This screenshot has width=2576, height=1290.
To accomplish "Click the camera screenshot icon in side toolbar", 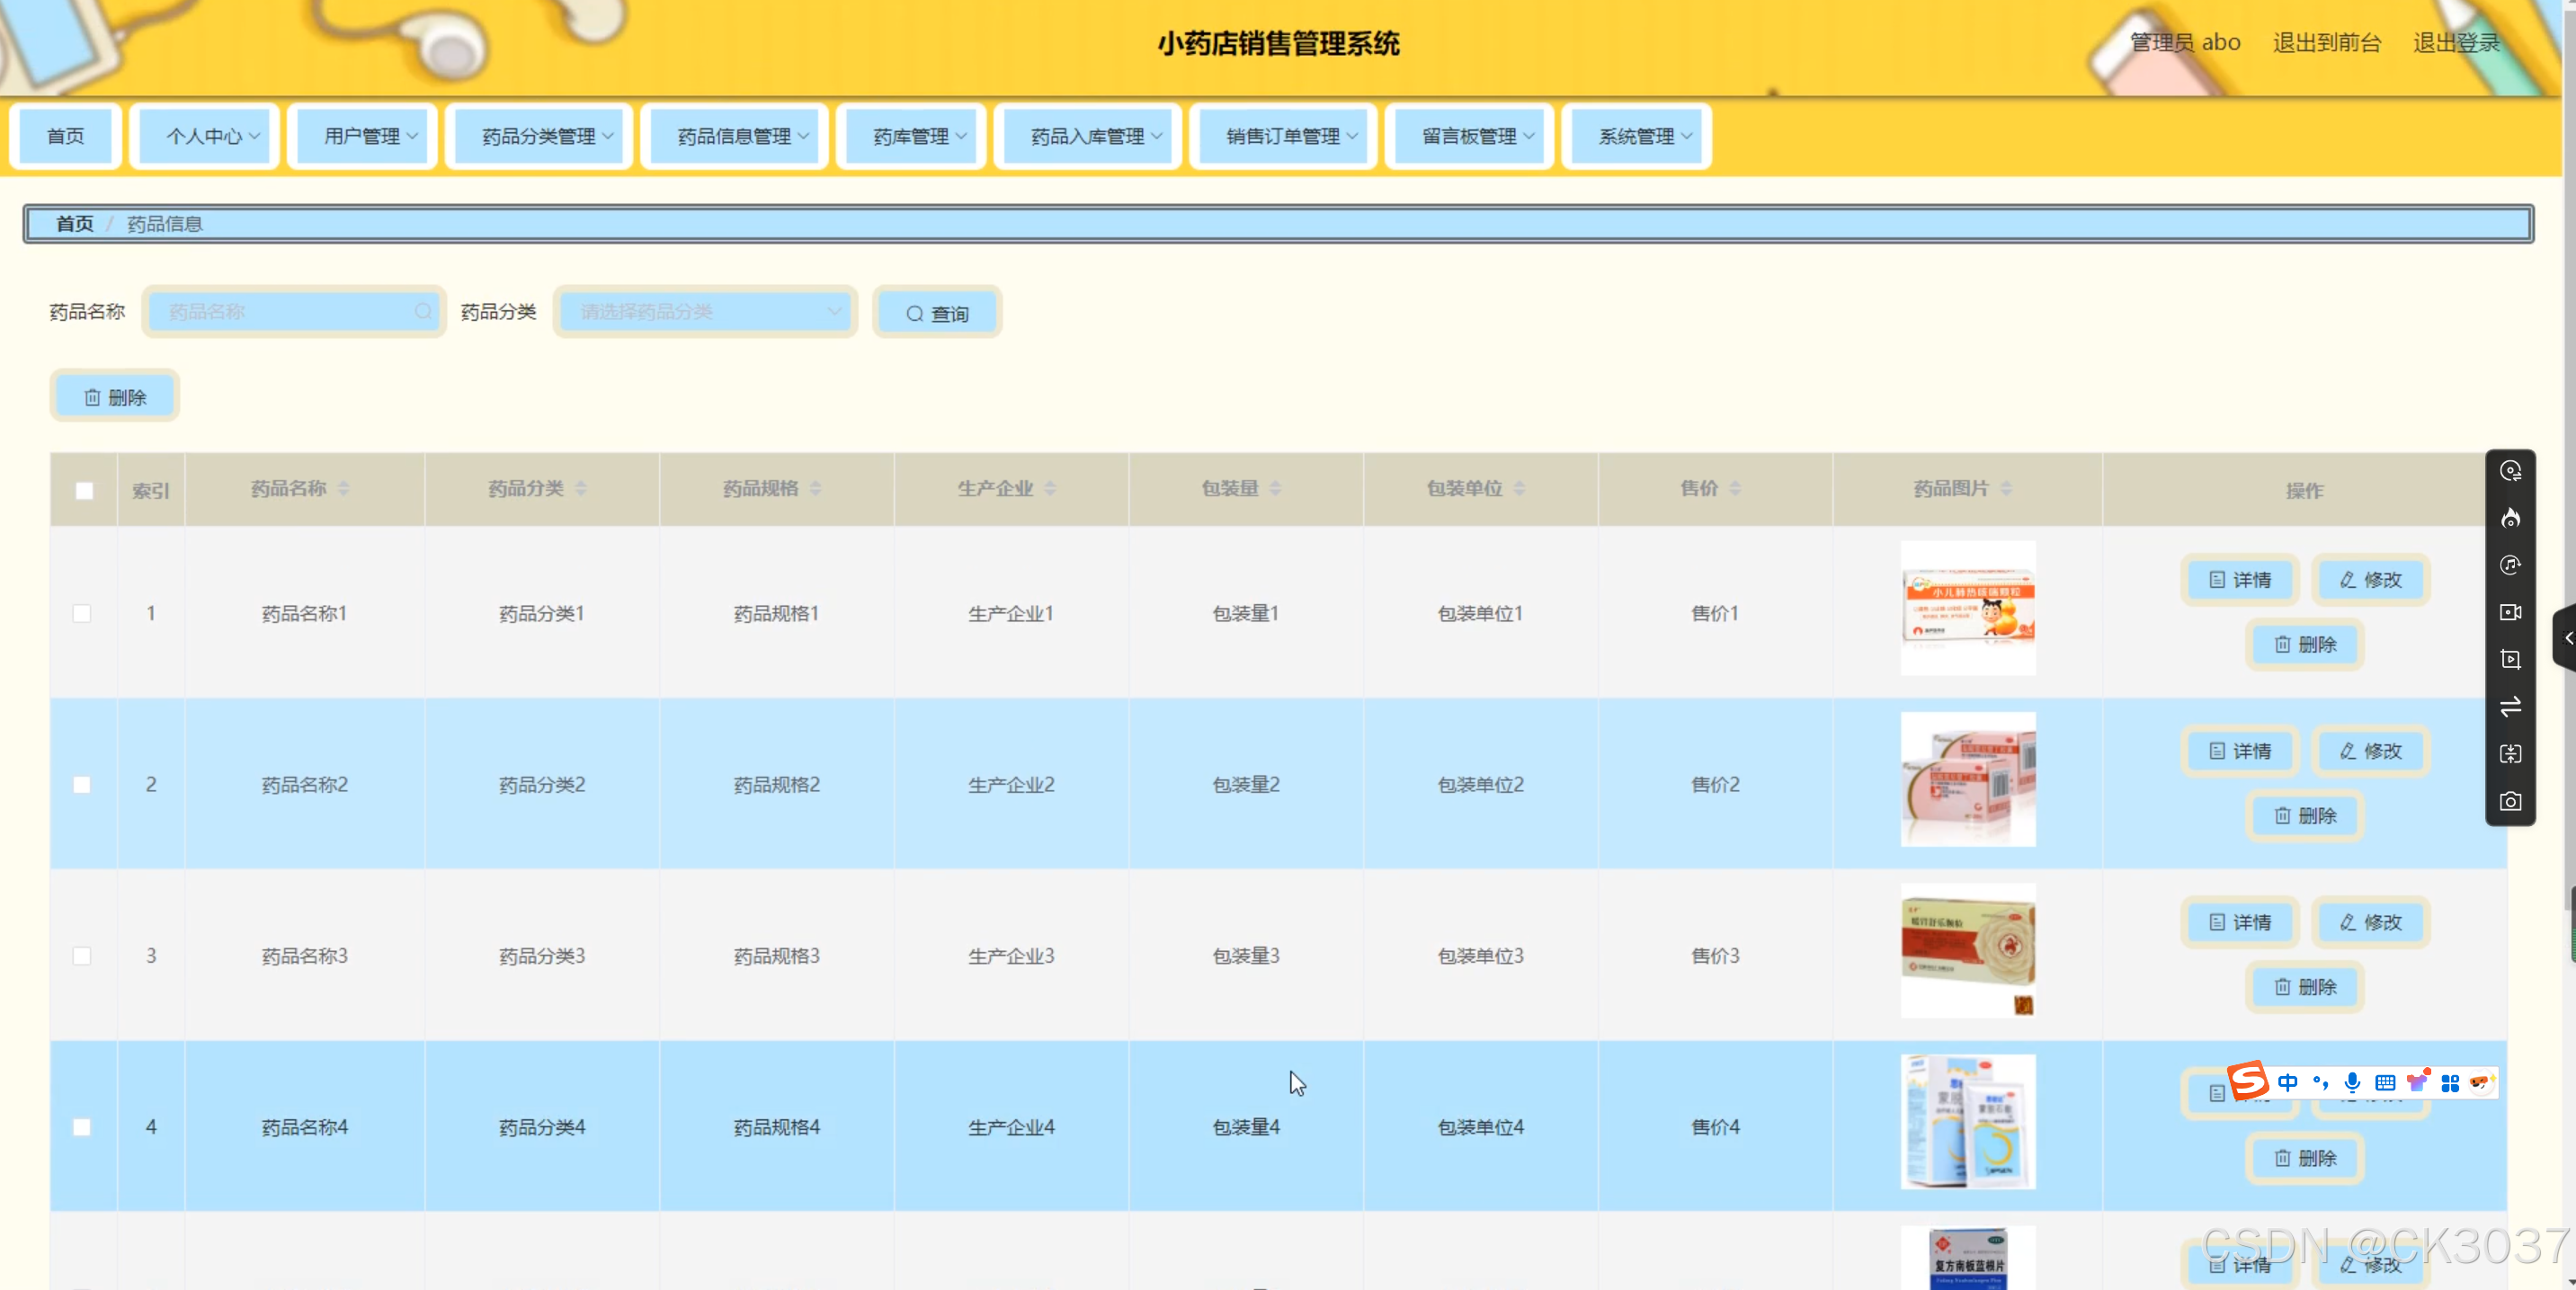I will click(x=2510, y=802).
